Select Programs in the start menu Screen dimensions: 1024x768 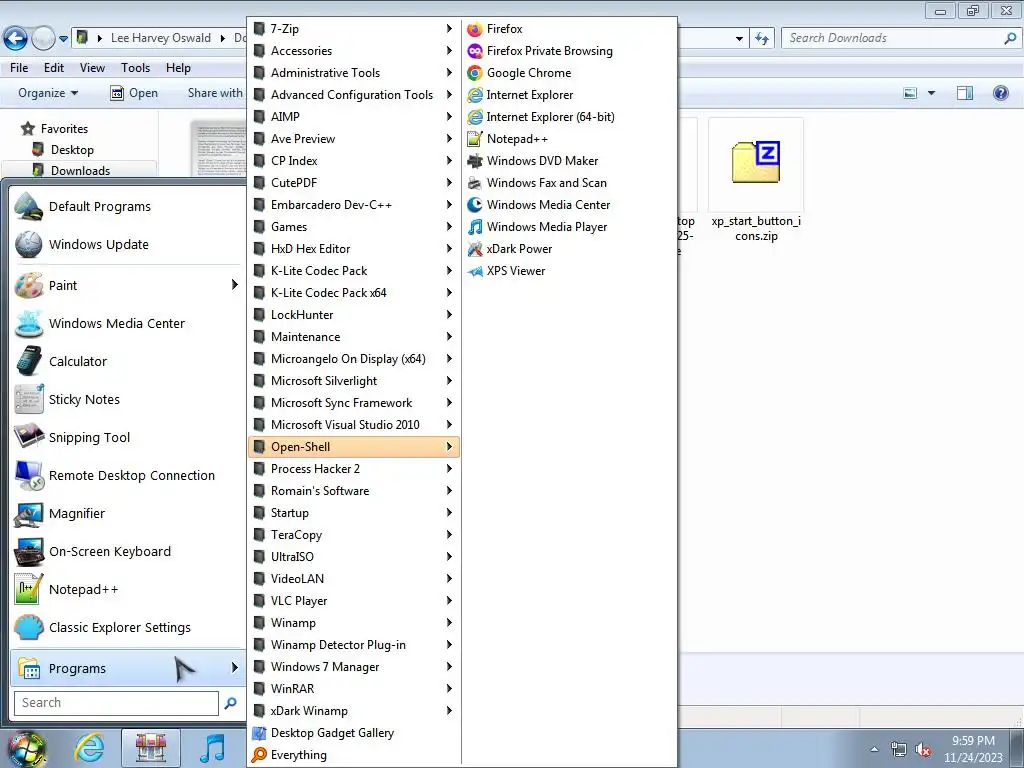pyautogui.click(x=127, y=668)
